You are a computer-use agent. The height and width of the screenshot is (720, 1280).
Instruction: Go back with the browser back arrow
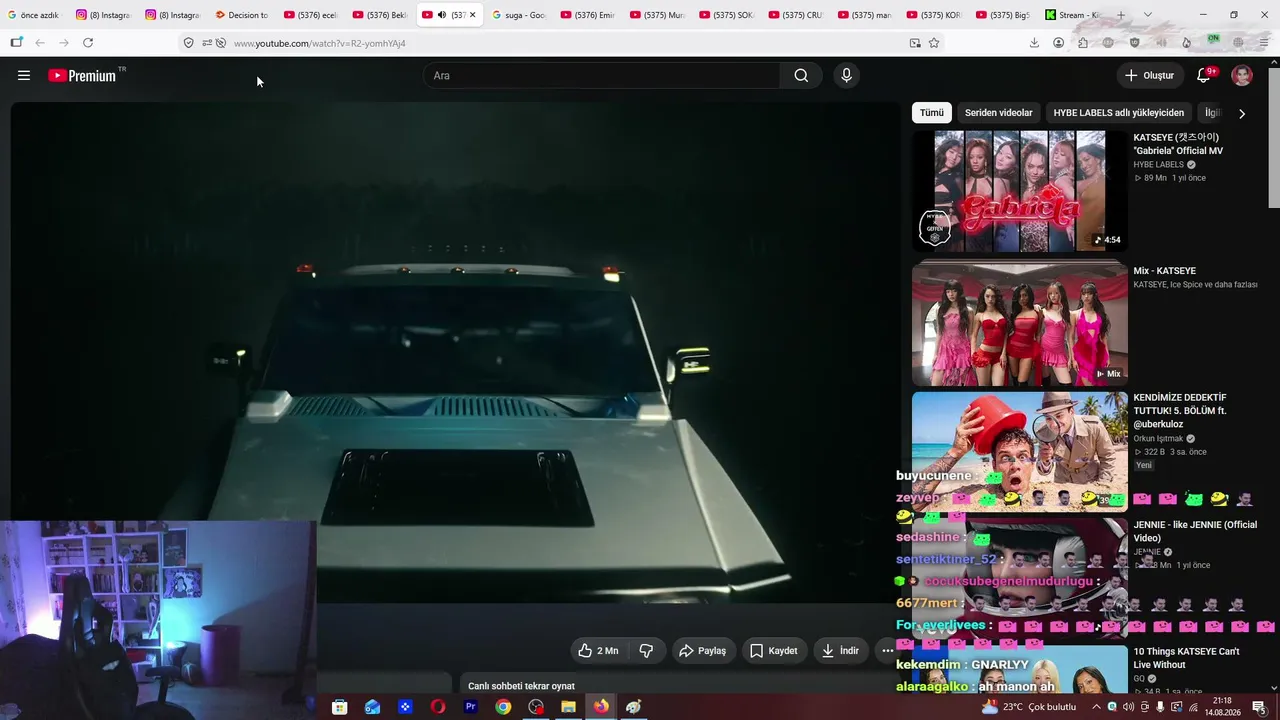pyautogui.click(x=40, y=43)
